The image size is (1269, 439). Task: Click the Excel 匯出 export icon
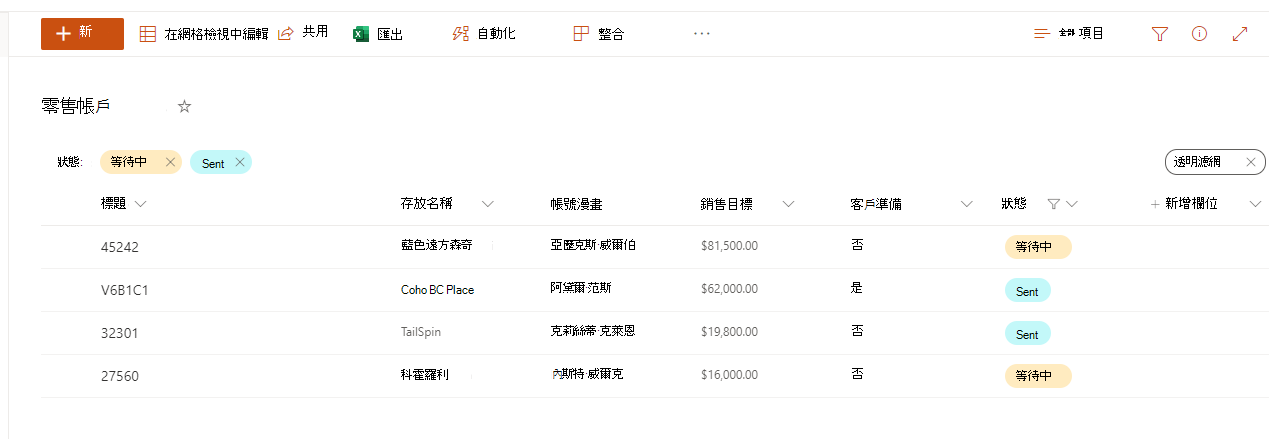[x=361, y=34]
